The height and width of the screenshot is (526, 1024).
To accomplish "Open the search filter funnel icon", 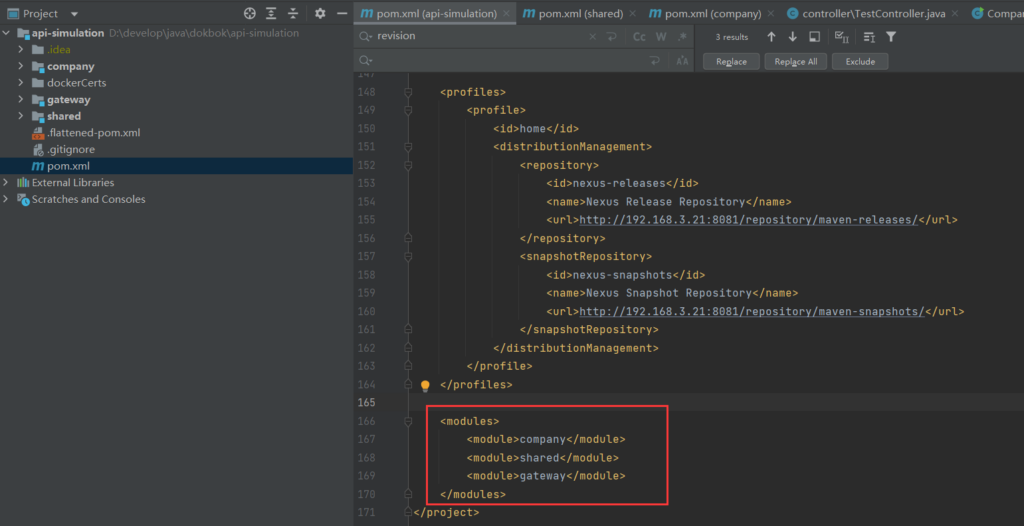I will pos(891,37).
